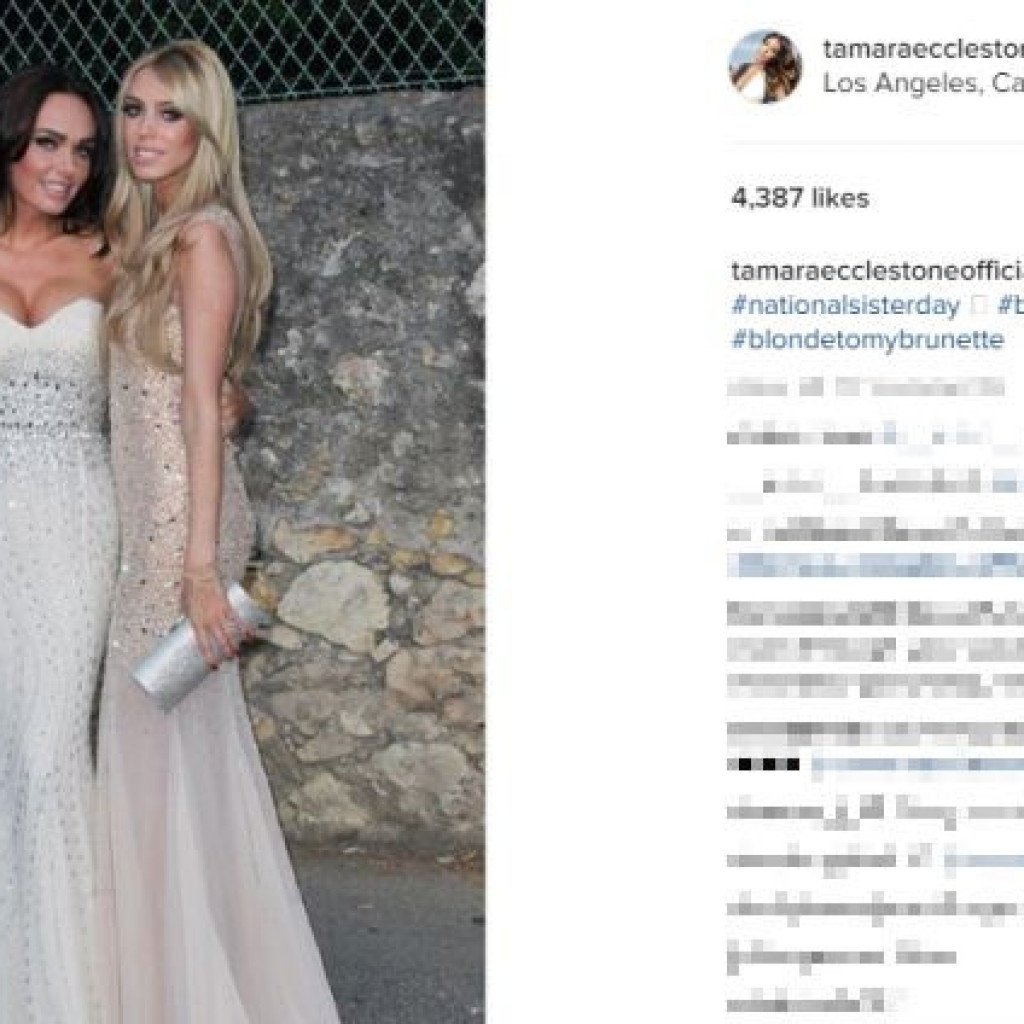Select the first blurred comment line
The image size is (1024, 1024).
(x=866, y=388)
